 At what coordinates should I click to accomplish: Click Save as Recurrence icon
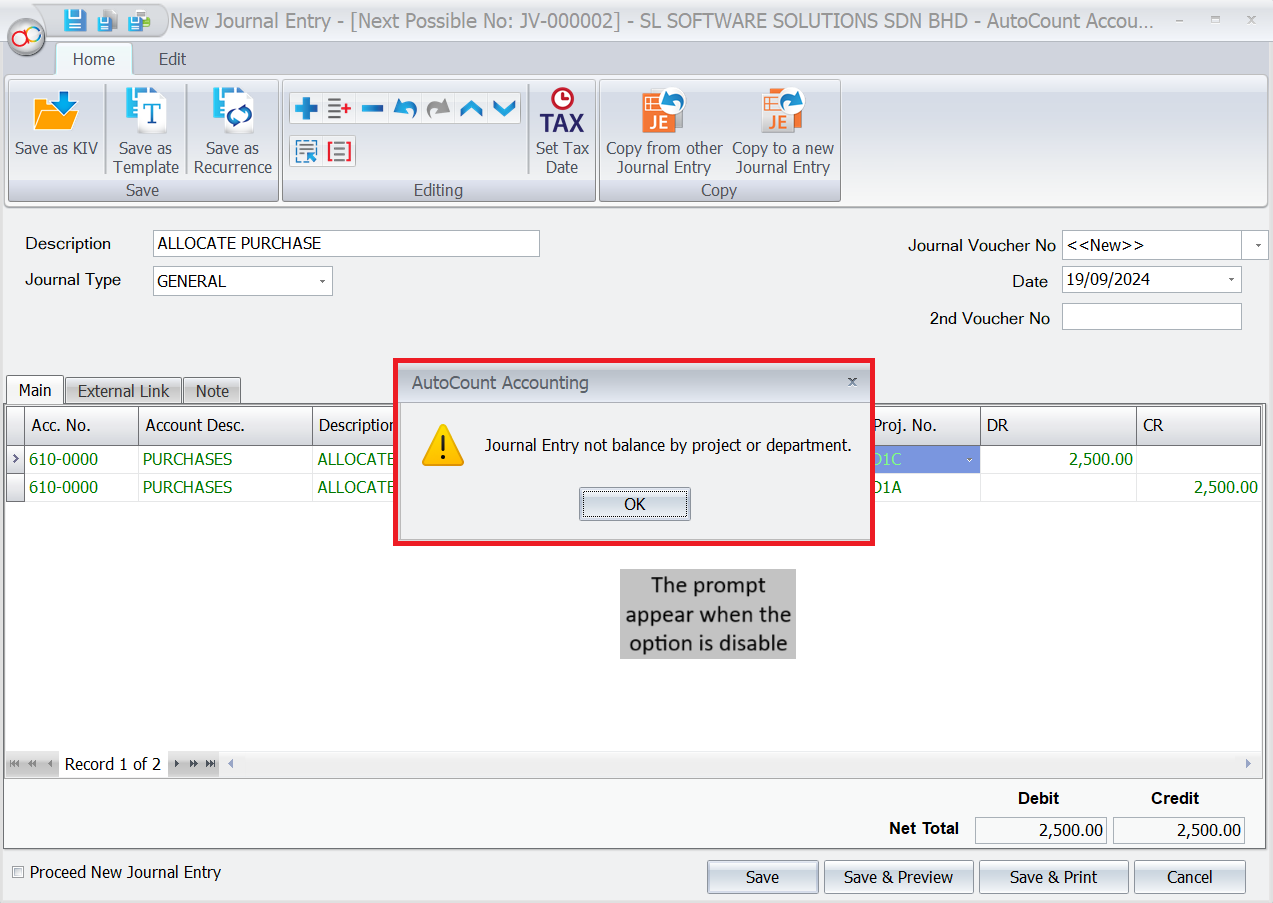(232, 112)
